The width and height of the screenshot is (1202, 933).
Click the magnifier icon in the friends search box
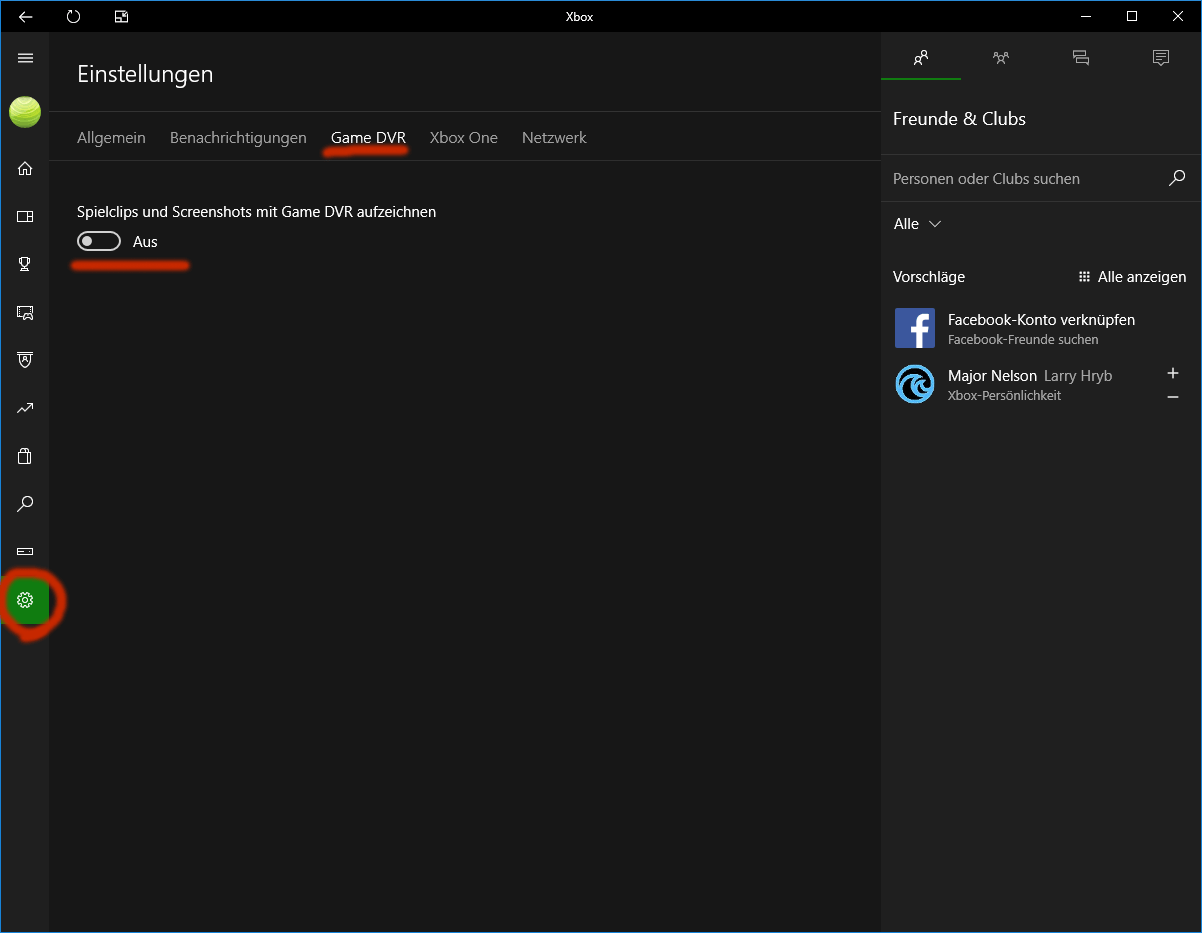click(x=1177, y=178)
